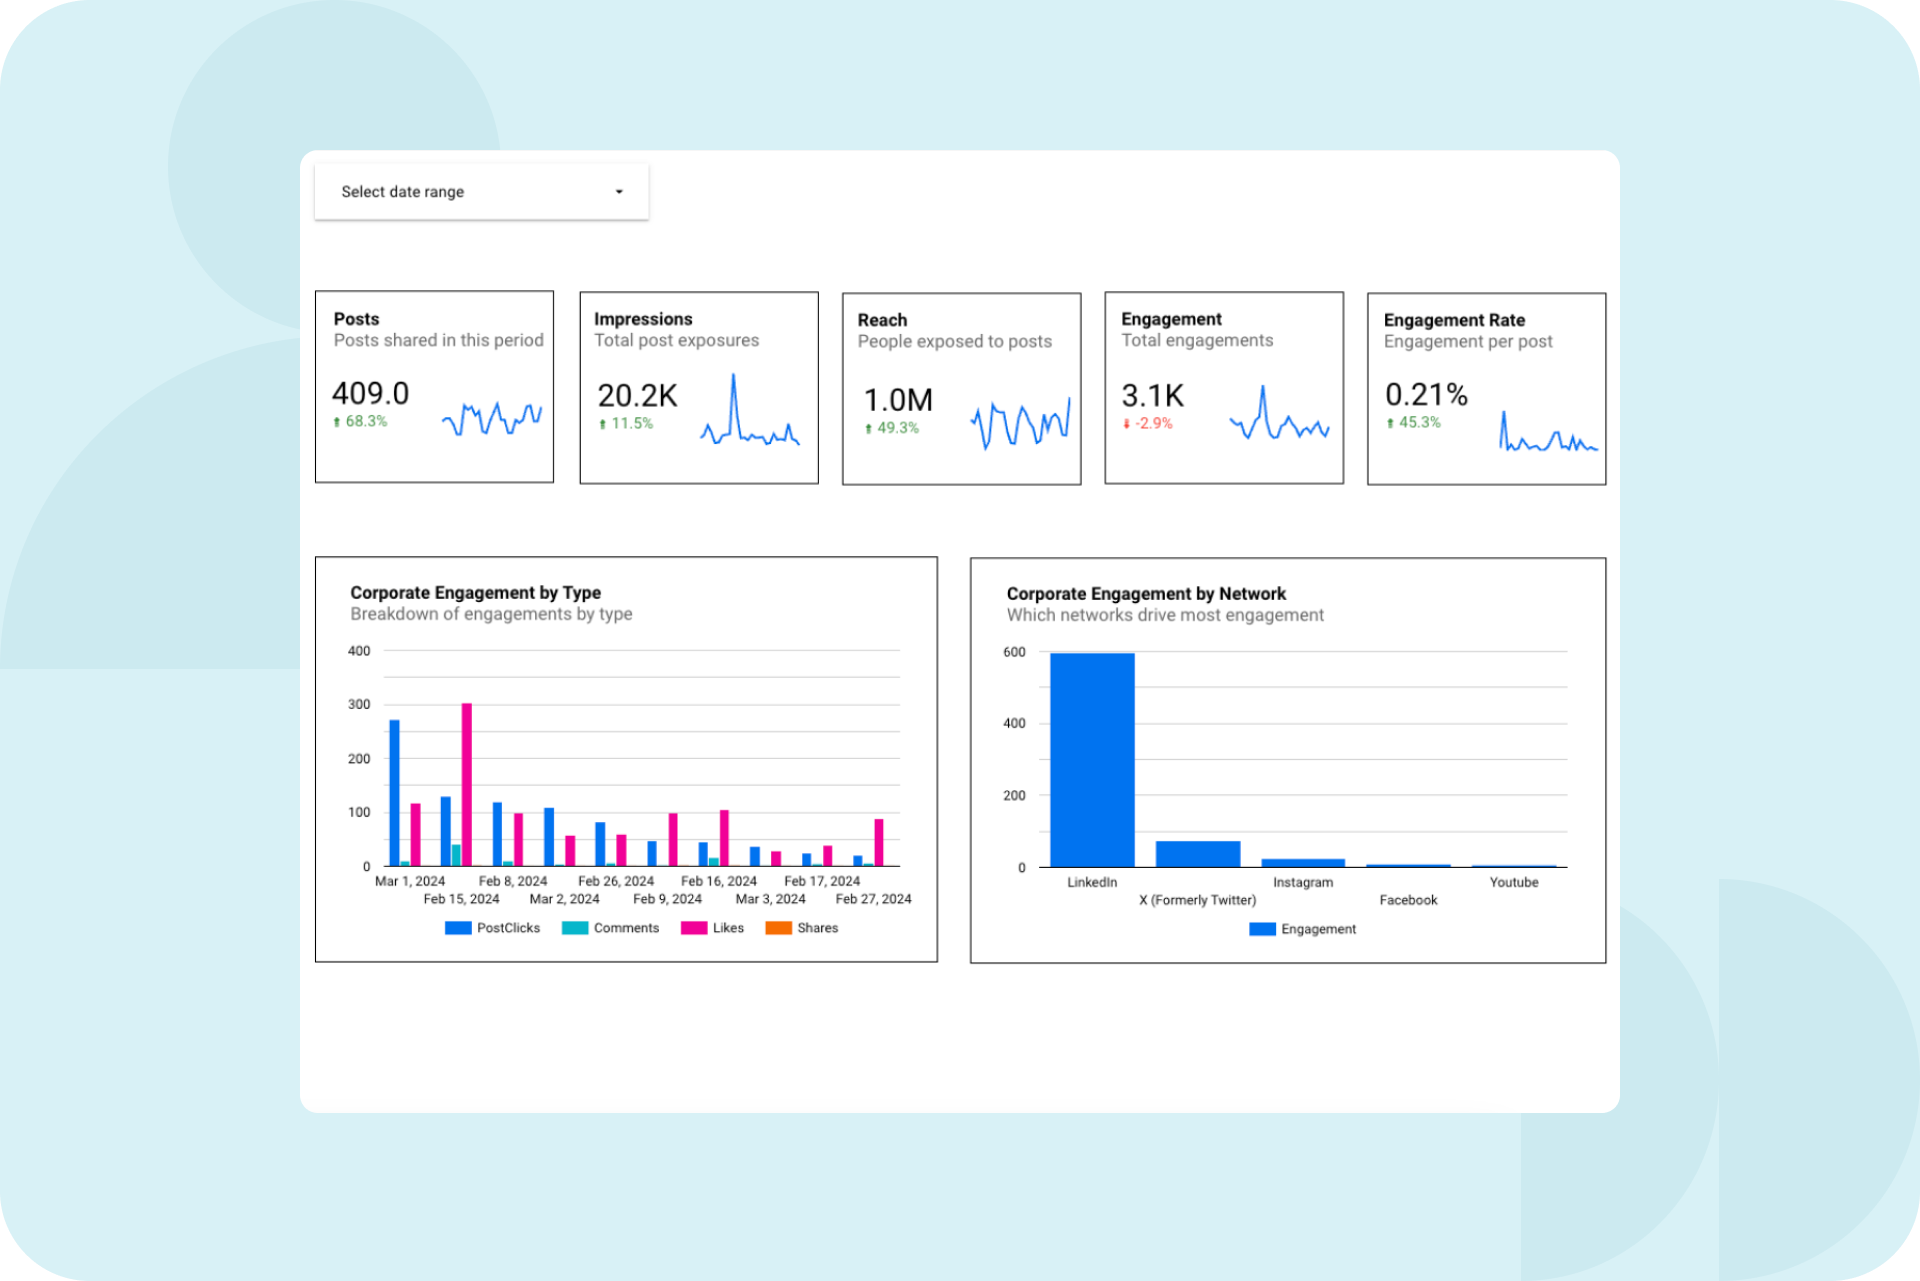Viewport: 1920px width, 1281px height.
Task: Click the Posts scorecard sparkline
Action: pos(492,418)
